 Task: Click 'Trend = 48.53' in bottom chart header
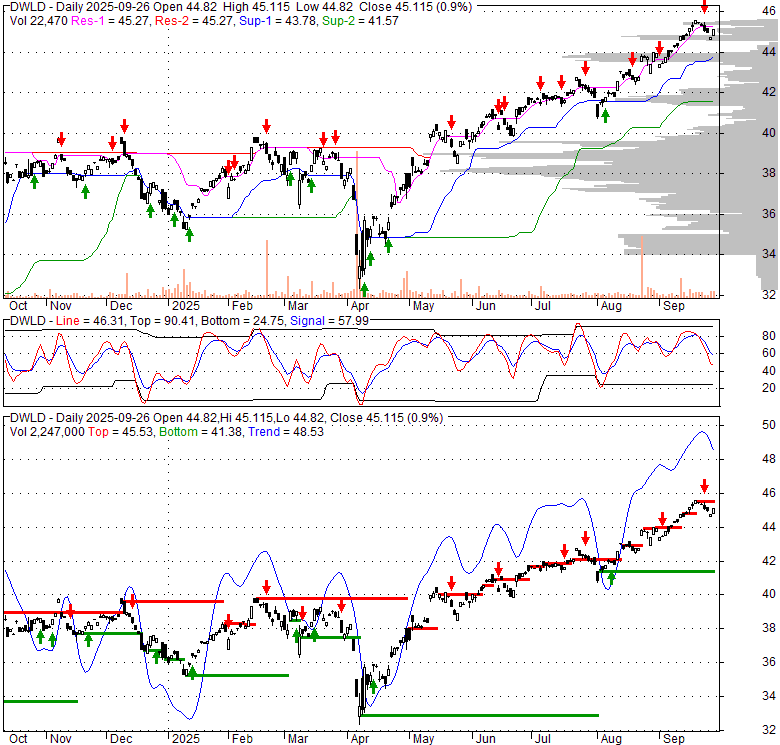[286, 432]
